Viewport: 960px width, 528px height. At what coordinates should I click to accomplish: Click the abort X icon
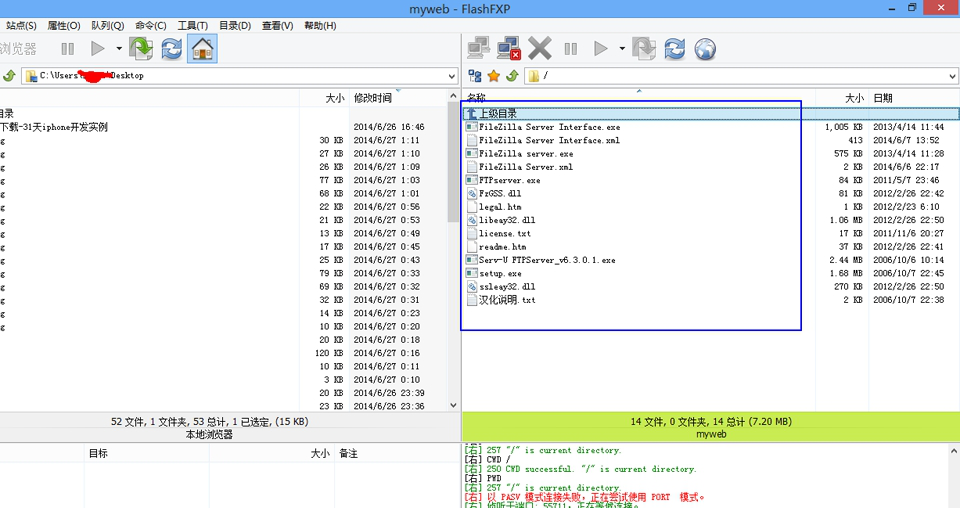tap(540, 48)
